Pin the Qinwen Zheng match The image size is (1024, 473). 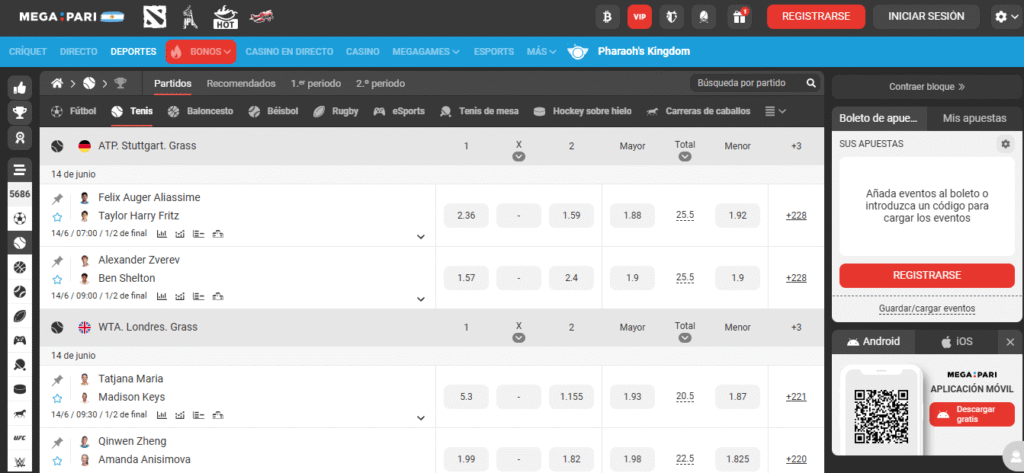[x=57, y=442]
